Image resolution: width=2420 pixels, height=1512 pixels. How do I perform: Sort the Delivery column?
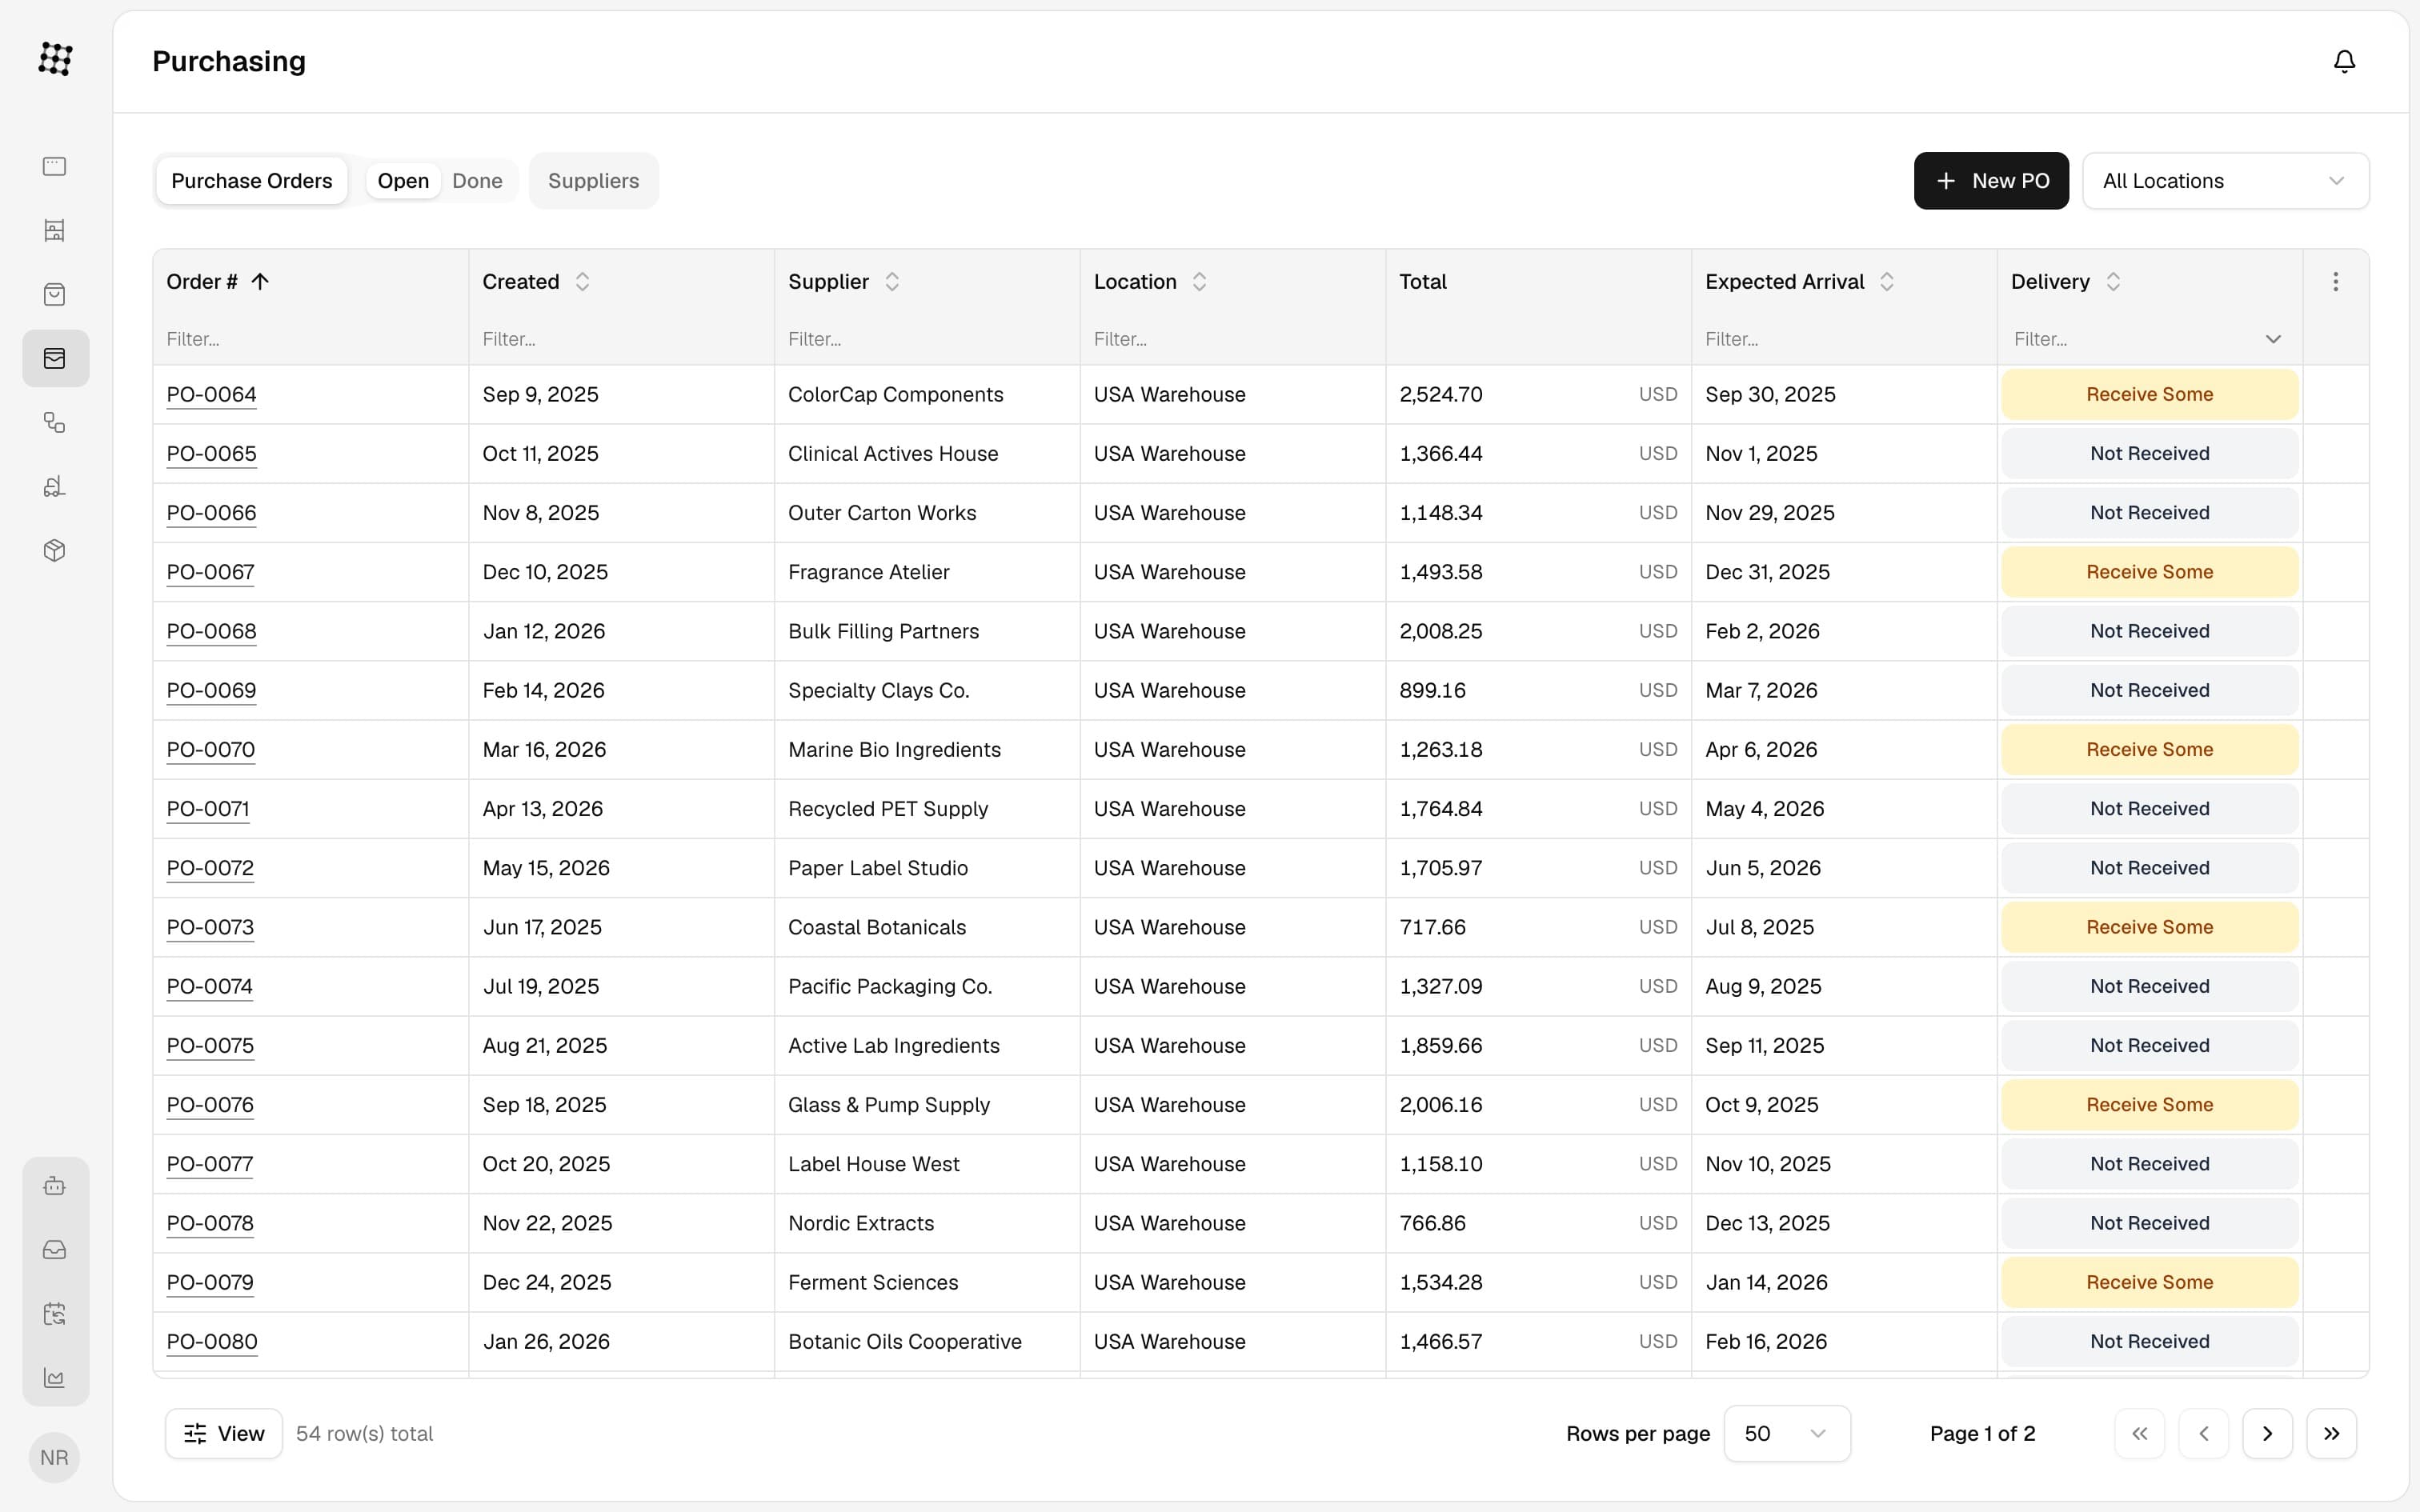(x=2113, y=282)
